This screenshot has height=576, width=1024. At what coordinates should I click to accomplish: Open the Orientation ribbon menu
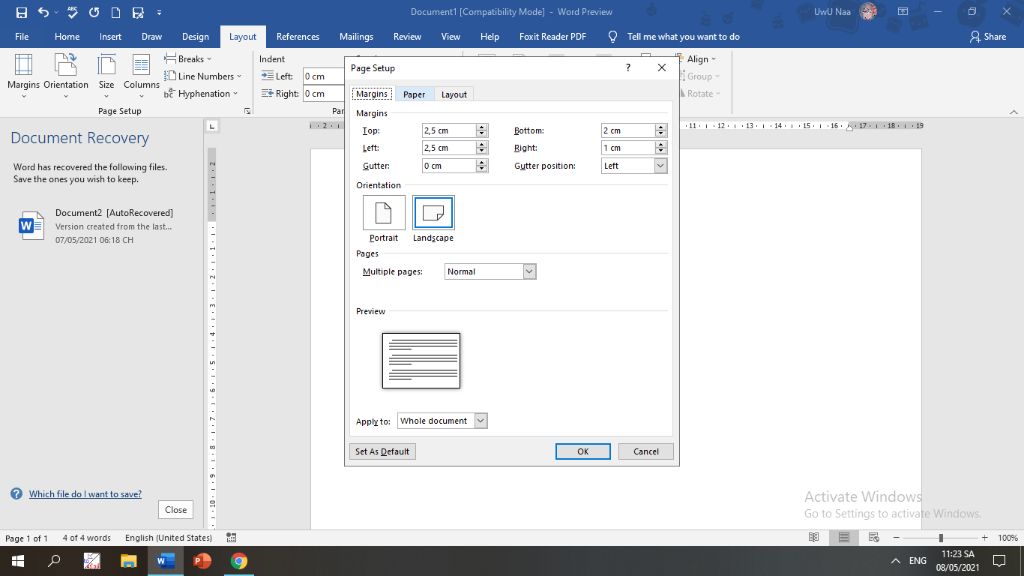pyautogui.click(x=65, y=76)
